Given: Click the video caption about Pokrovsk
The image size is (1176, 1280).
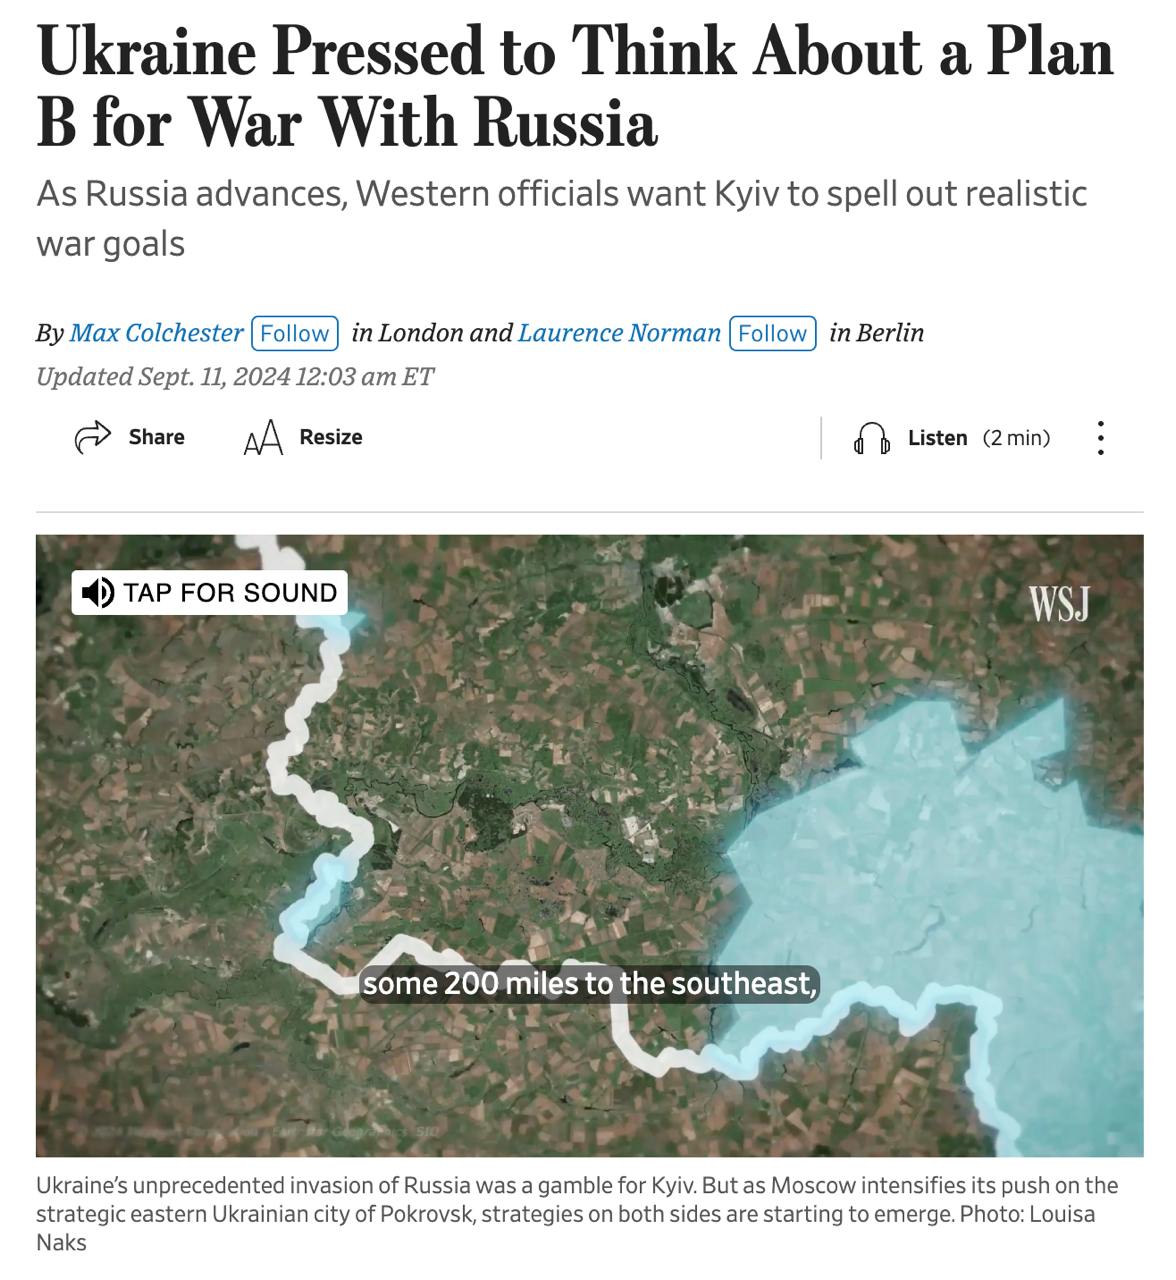Looking at the screenshot, I should coord(577,1214).
